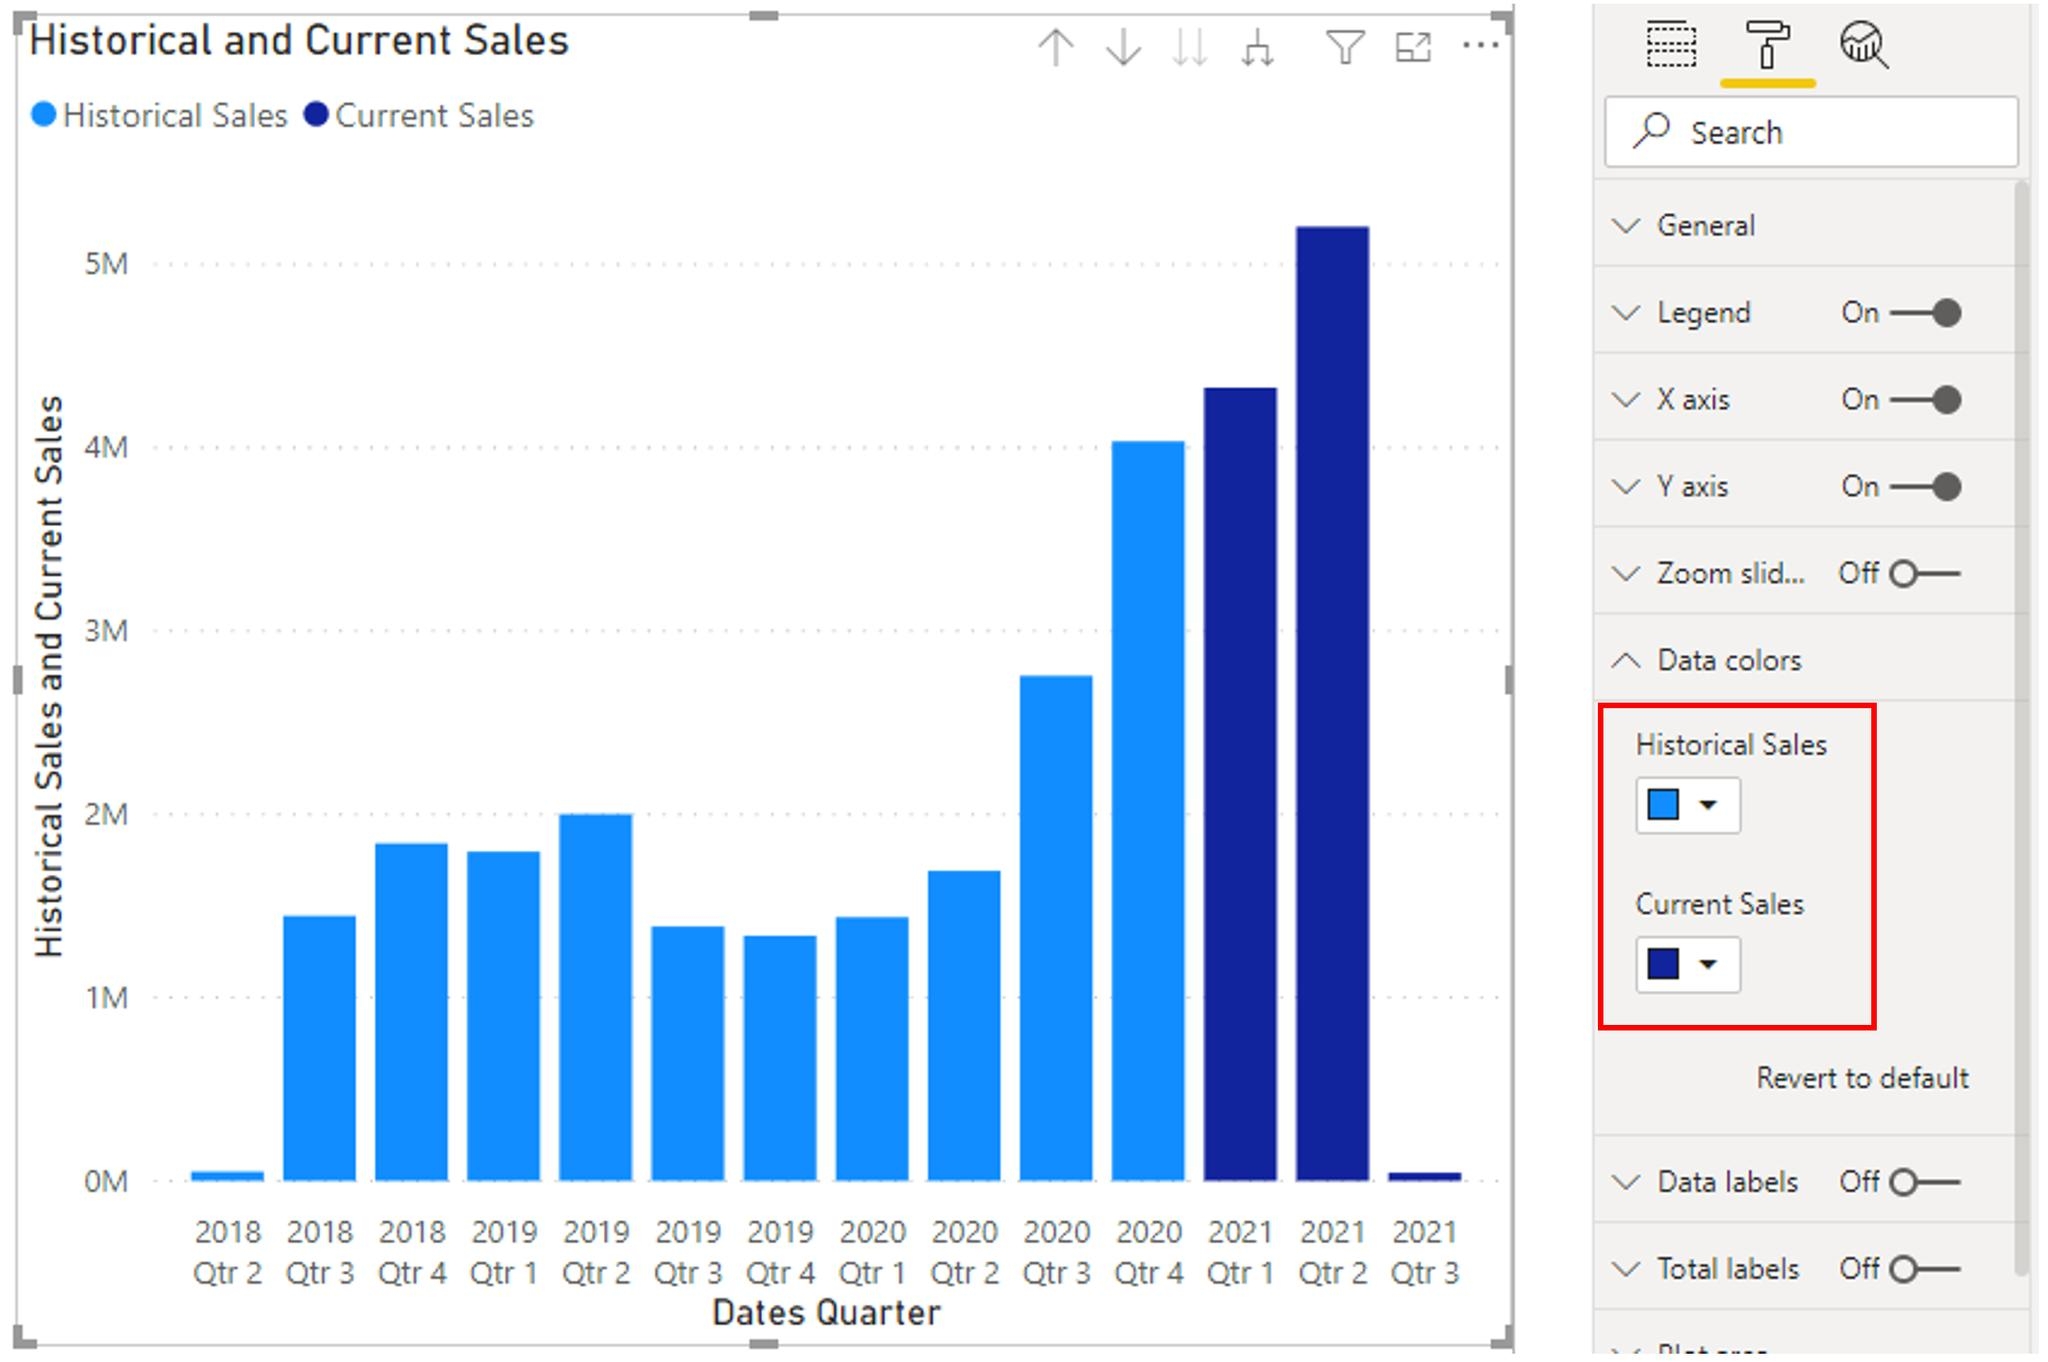
Task: Enable the Total labels toggle
Action: click(x=1925, y=1269)
